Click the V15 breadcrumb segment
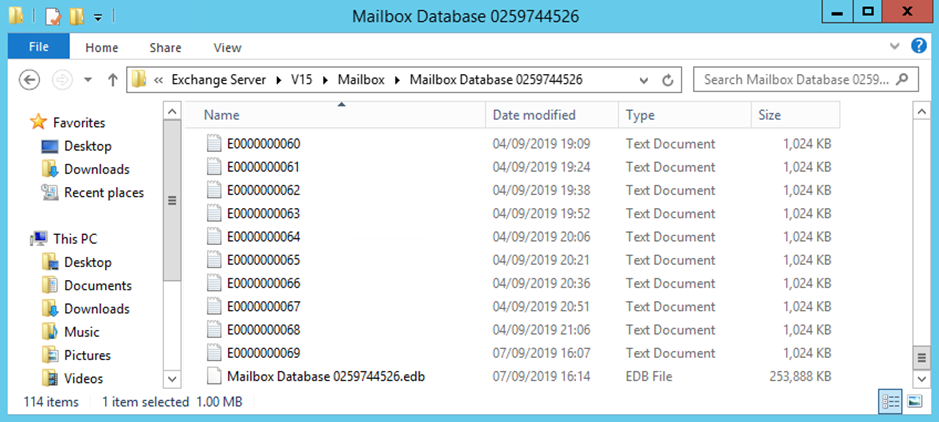Screen dimensions: 939x422 pyautogui.click(x=302, y=80)
